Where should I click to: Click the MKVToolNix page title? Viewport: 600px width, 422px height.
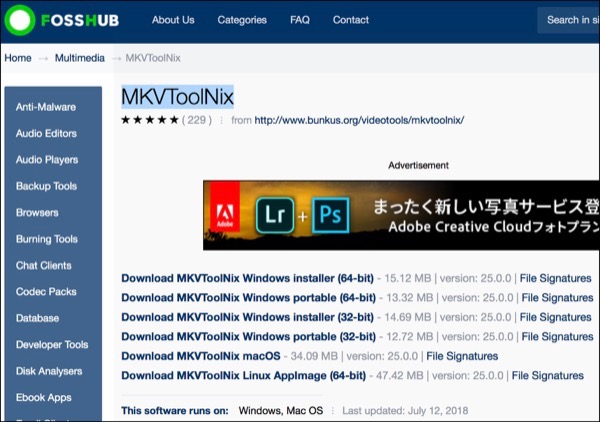(x=178, y=97)
